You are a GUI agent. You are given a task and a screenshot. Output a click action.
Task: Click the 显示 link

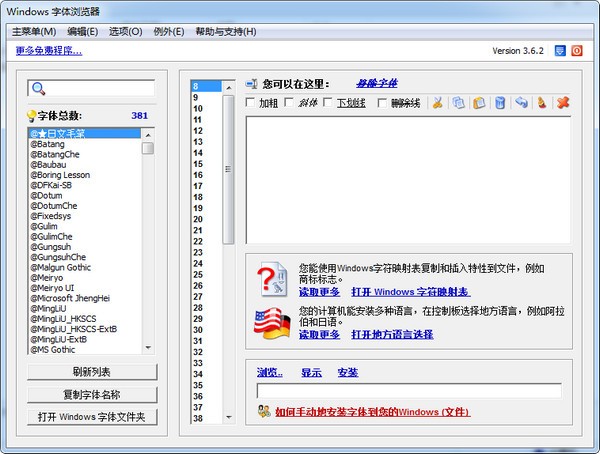pos(311,372)
